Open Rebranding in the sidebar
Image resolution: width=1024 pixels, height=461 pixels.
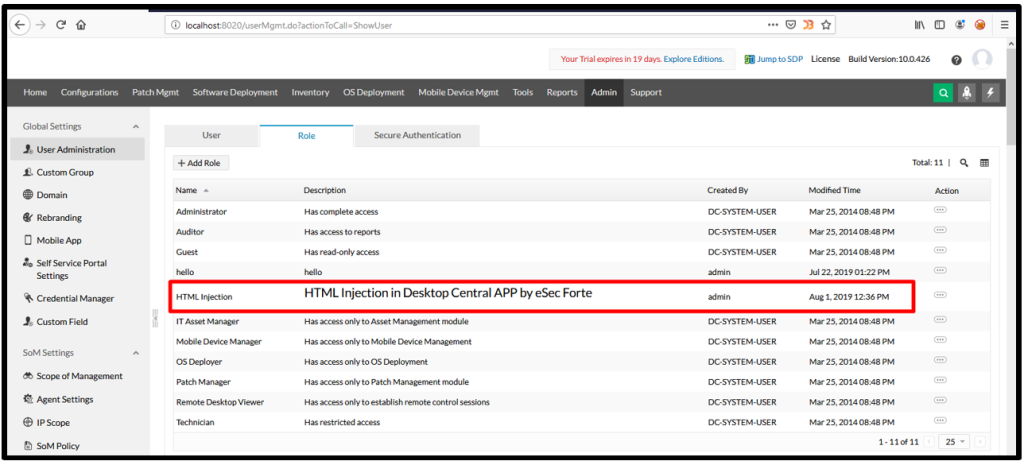click(x=59, y=217)
